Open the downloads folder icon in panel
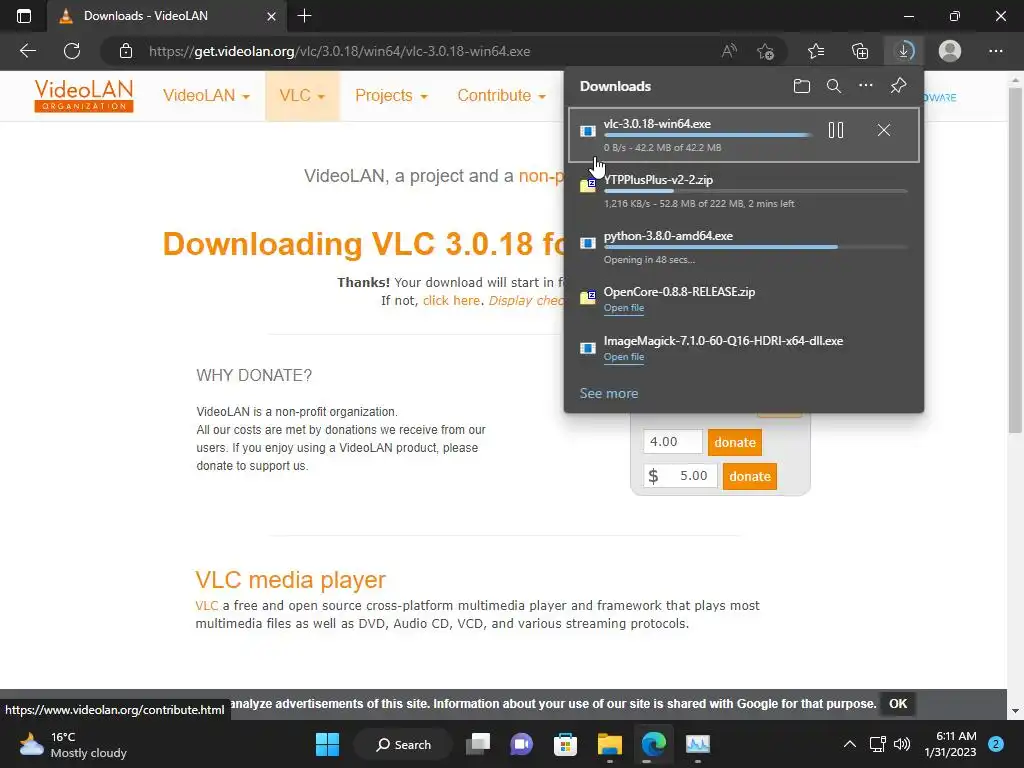This screenshot has width=1024, height=768. tap(801, 86)
